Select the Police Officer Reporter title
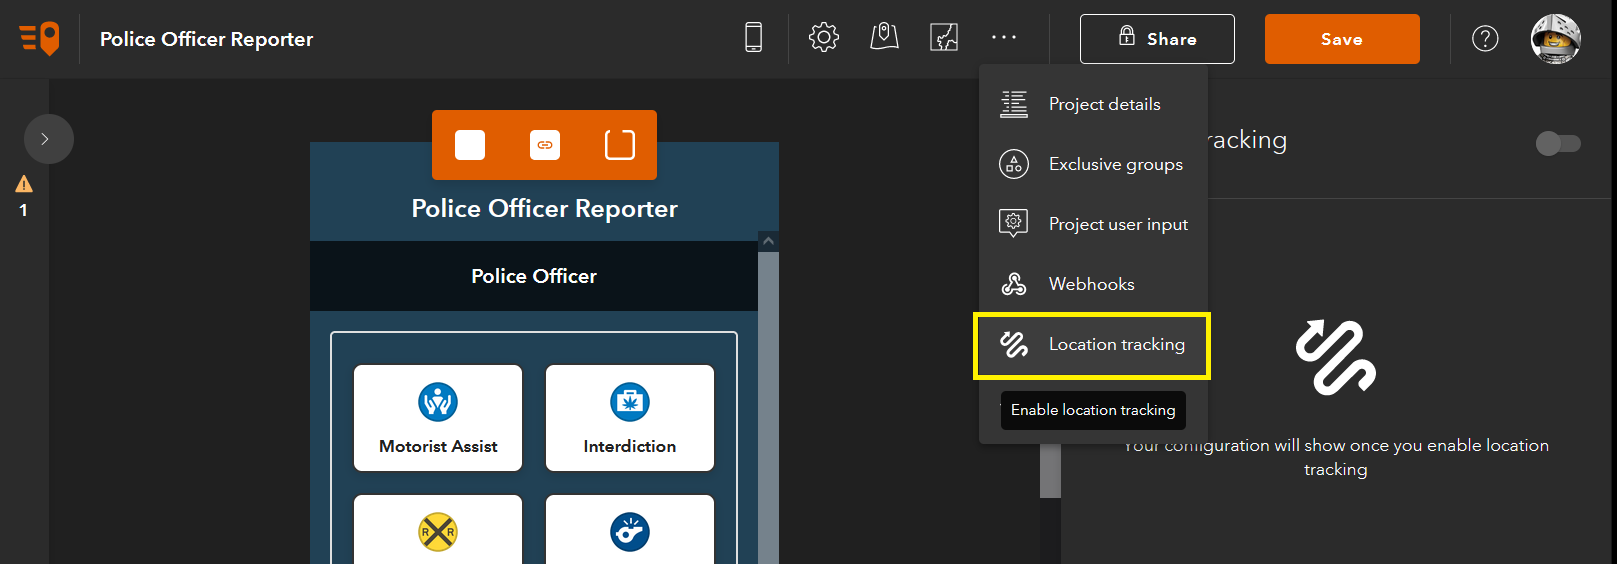Screen dimensions: 1617x564 [x=545, y=209]
